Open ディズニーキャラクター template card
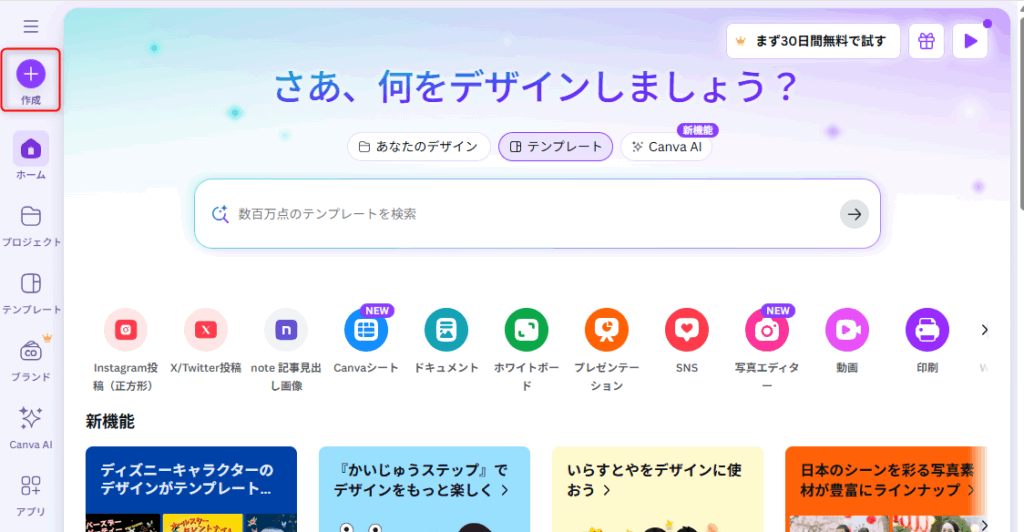The image size is (1024, 532). coord(191,489)
